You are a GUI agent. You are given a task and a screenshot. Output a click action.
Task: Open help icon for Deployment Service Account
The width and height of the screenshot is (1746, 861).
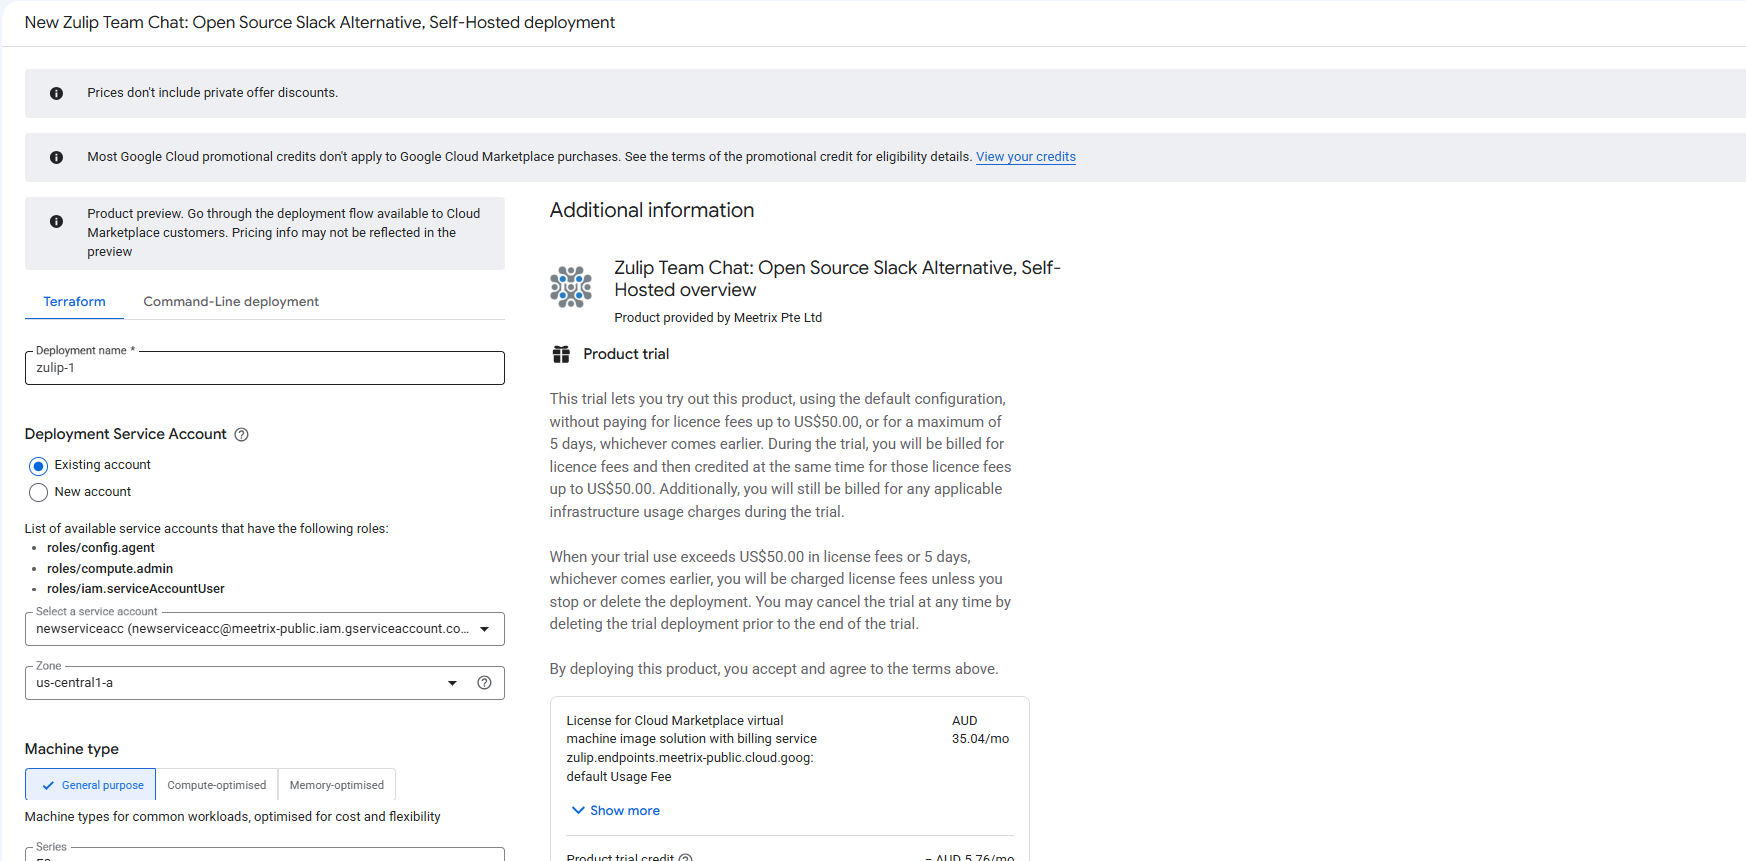pos(241,434)
